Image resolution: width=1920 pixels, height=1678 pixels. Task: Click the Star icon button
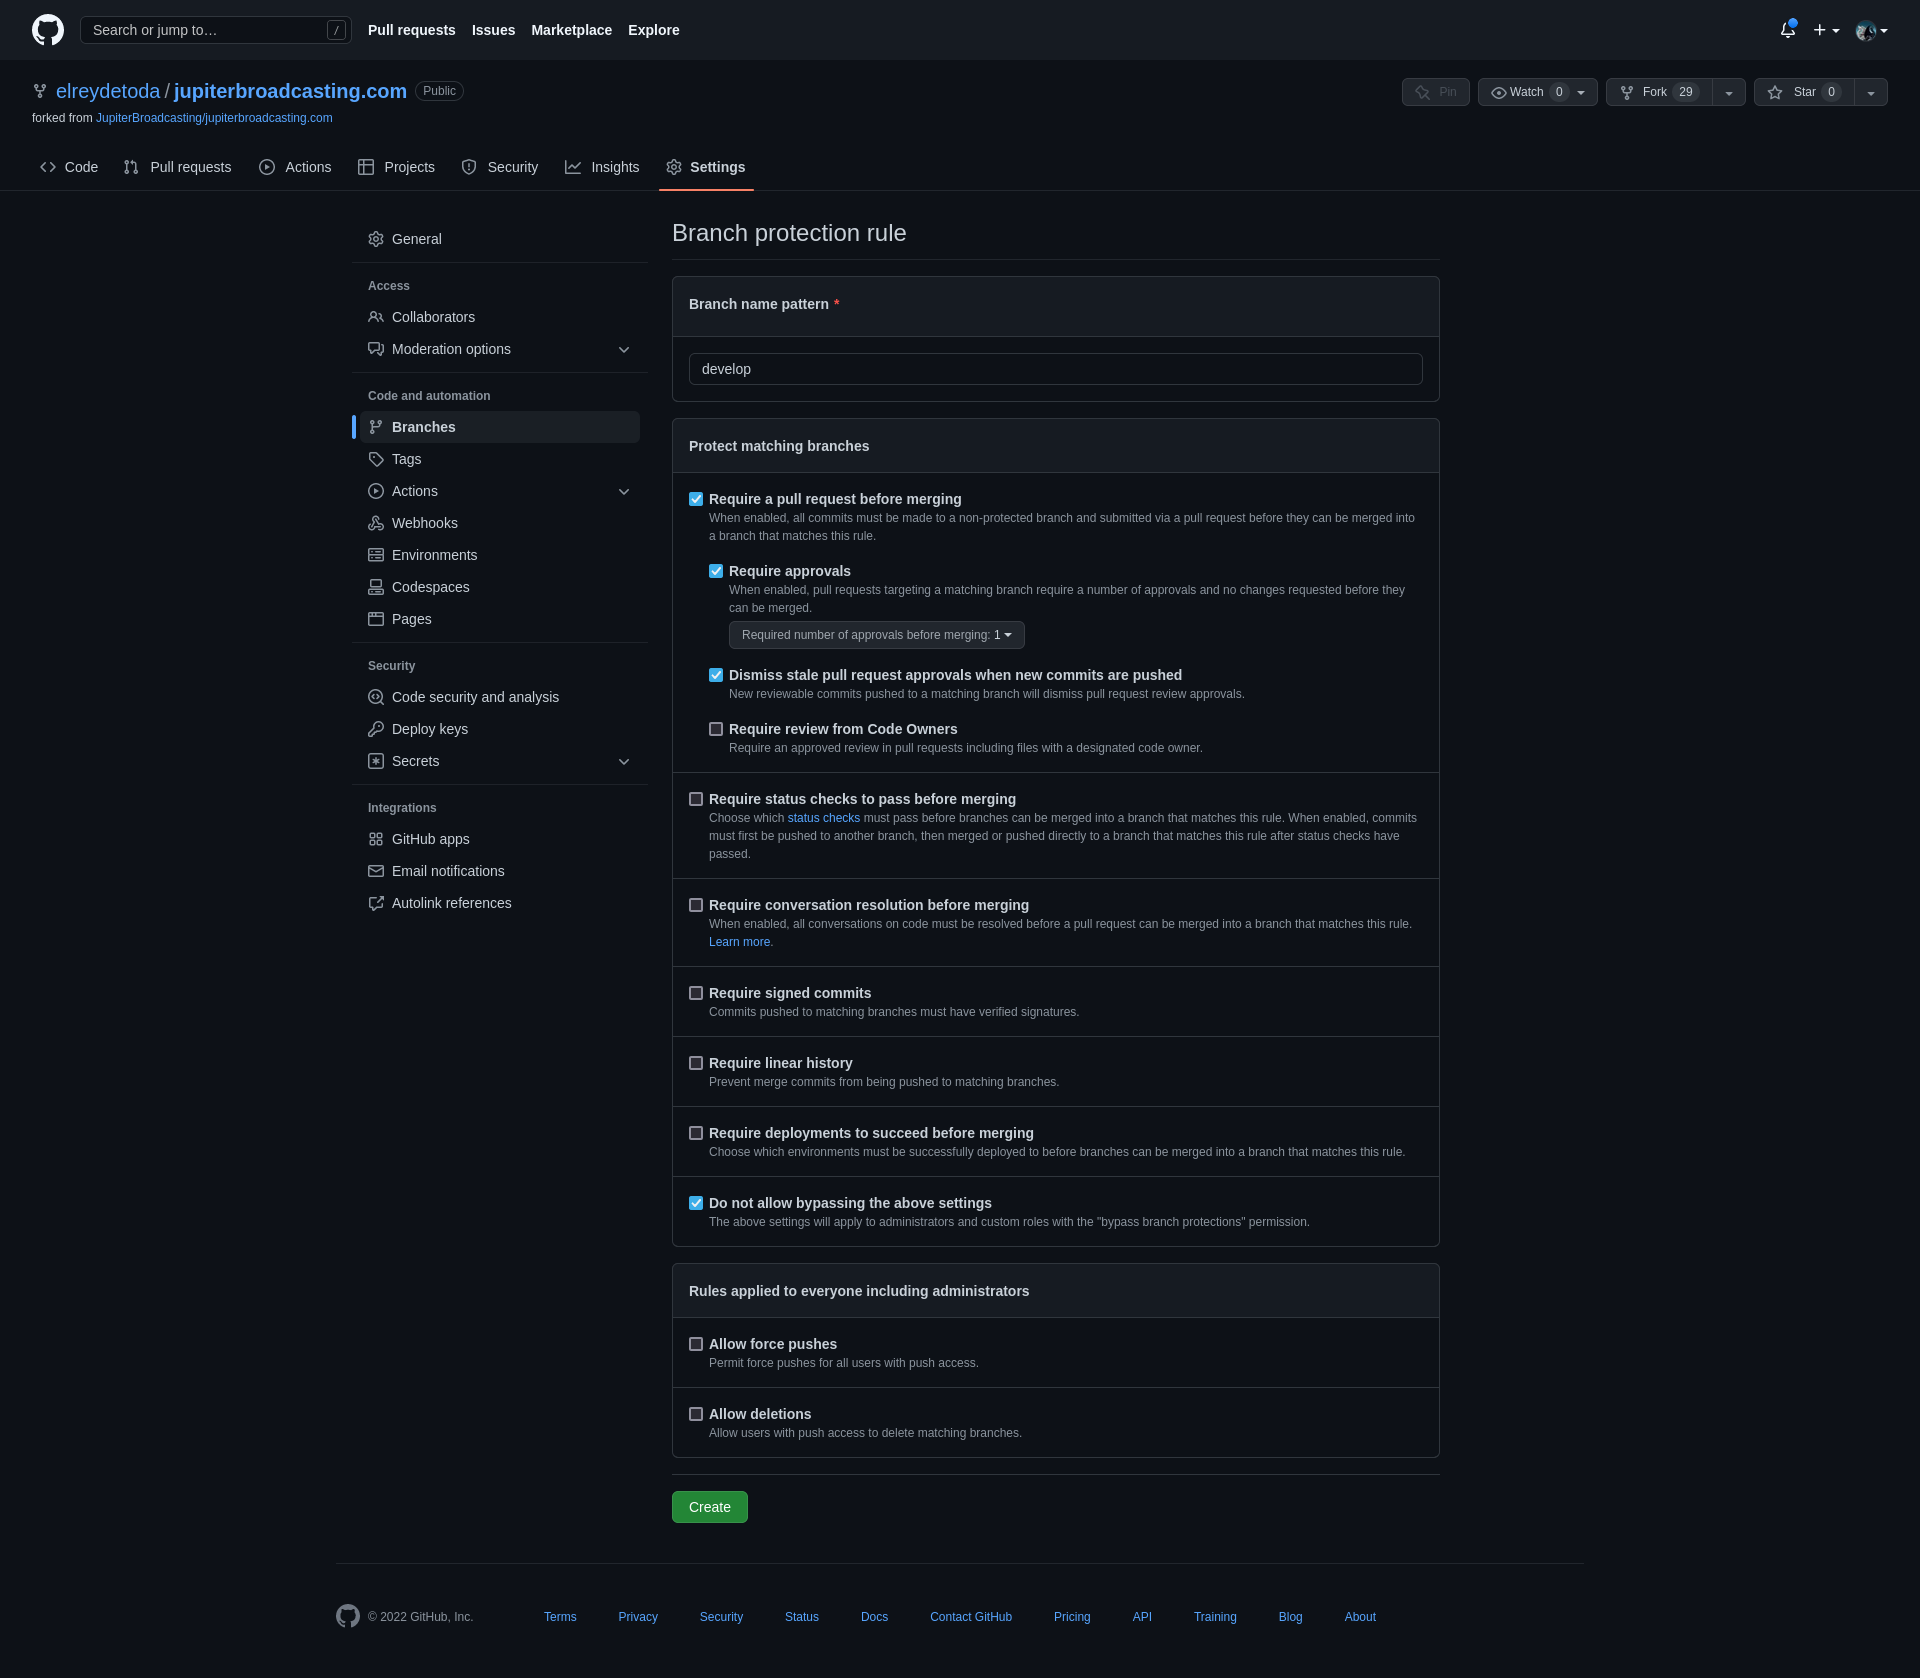(1775, 92)
